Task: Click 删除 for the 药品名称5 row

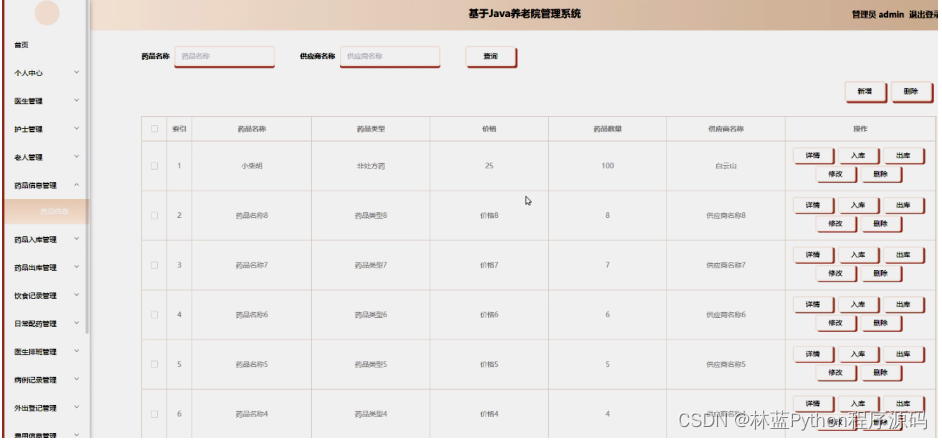Action: [x=881, y=373]
